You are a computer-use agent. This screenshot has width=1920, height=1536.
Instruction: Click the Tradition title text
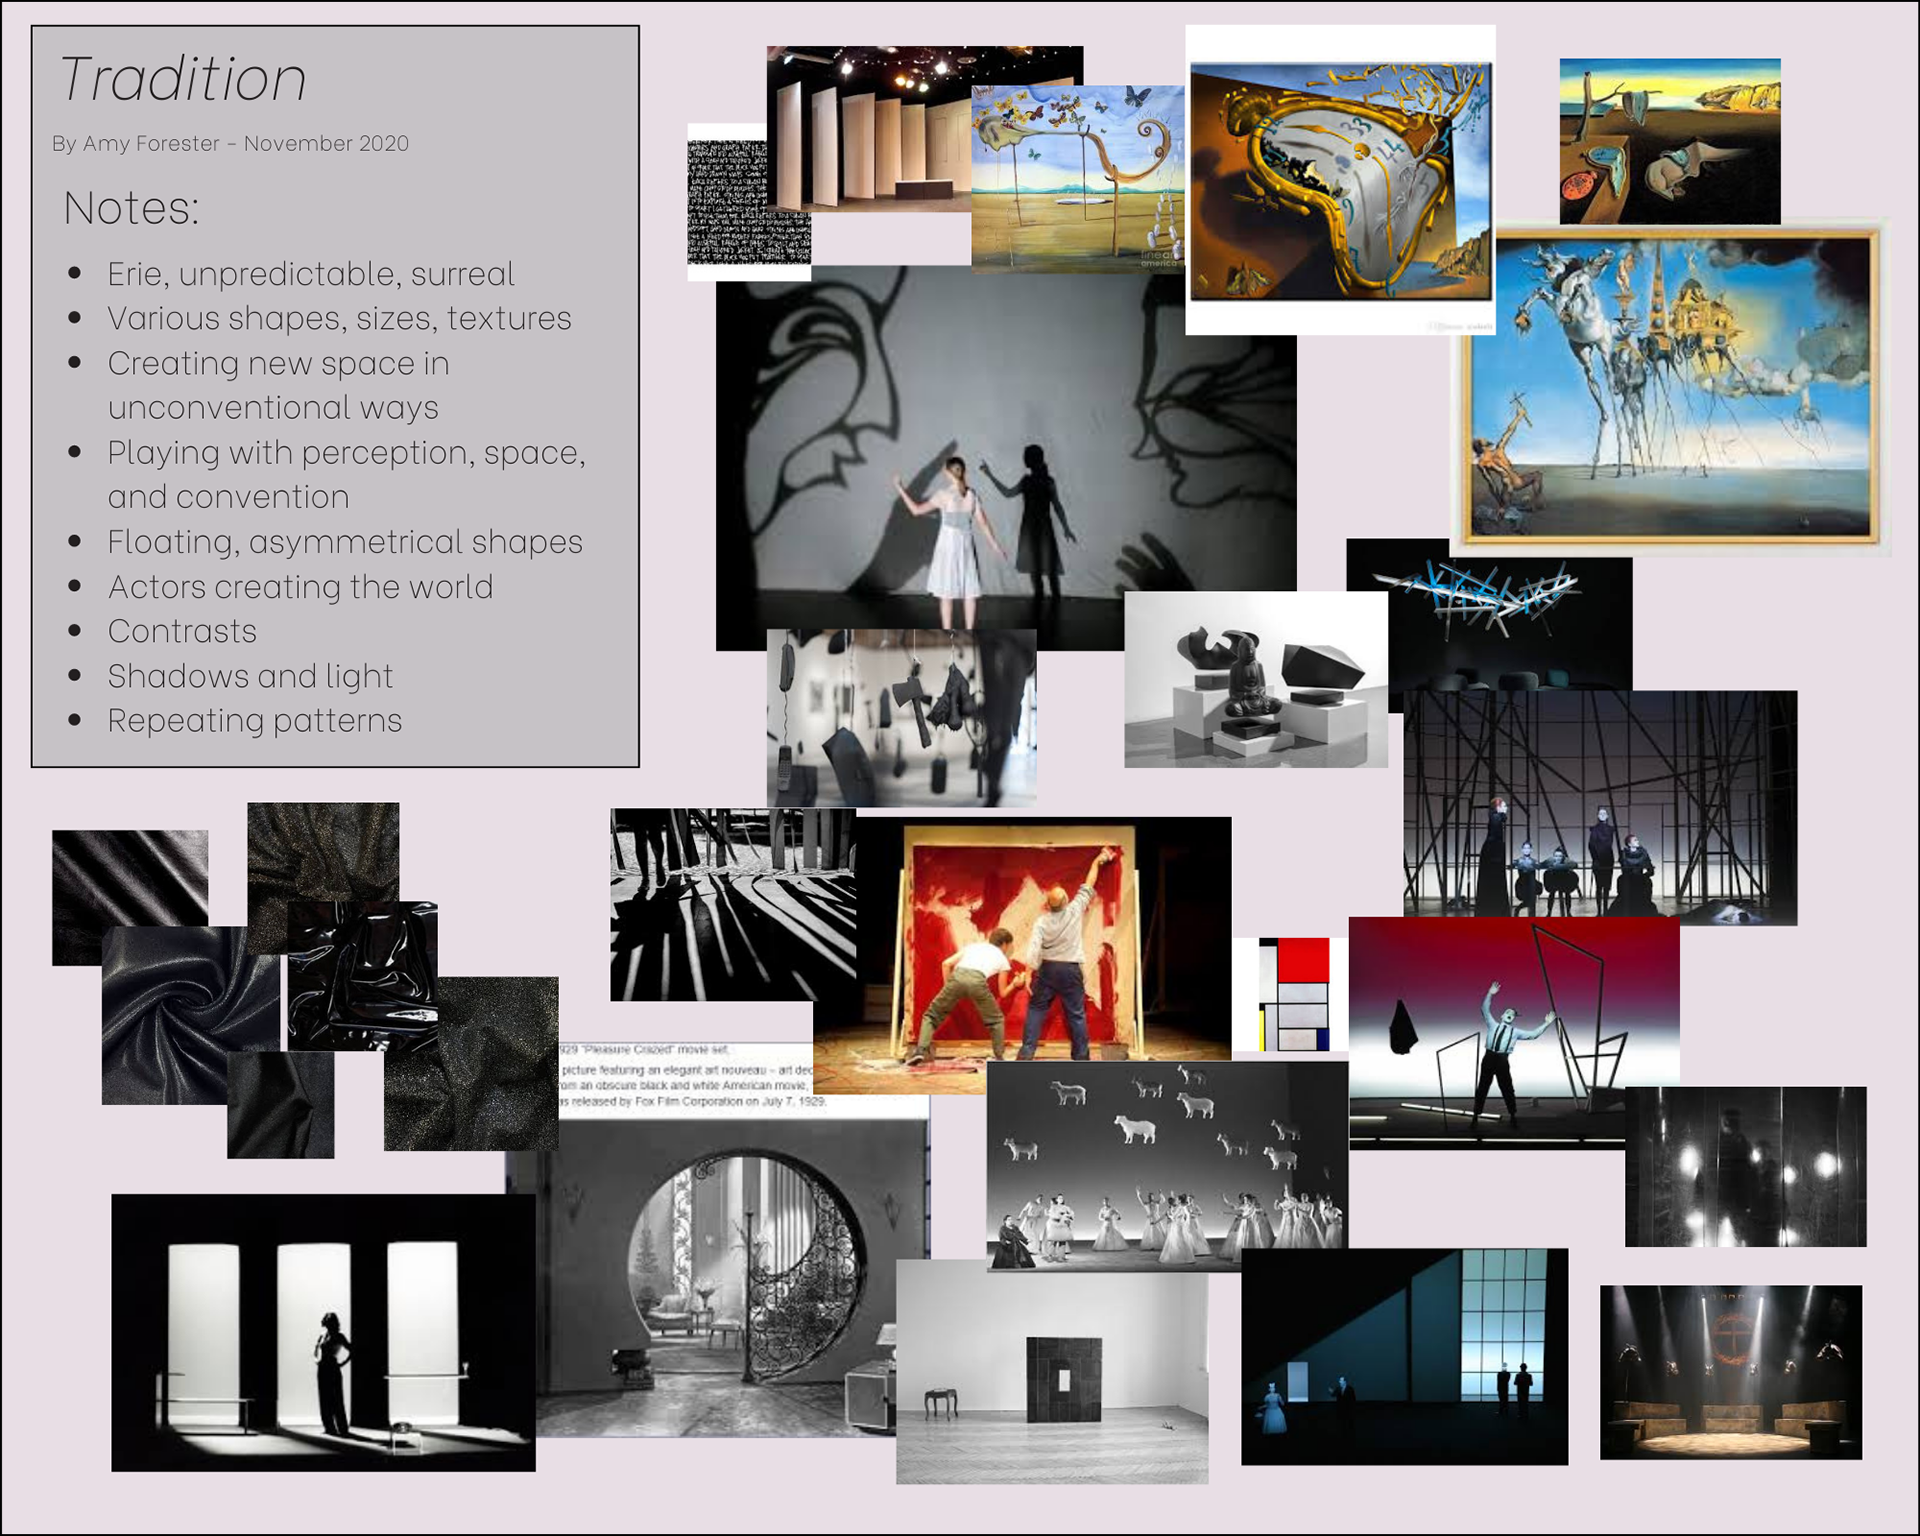tap(183, 80)
